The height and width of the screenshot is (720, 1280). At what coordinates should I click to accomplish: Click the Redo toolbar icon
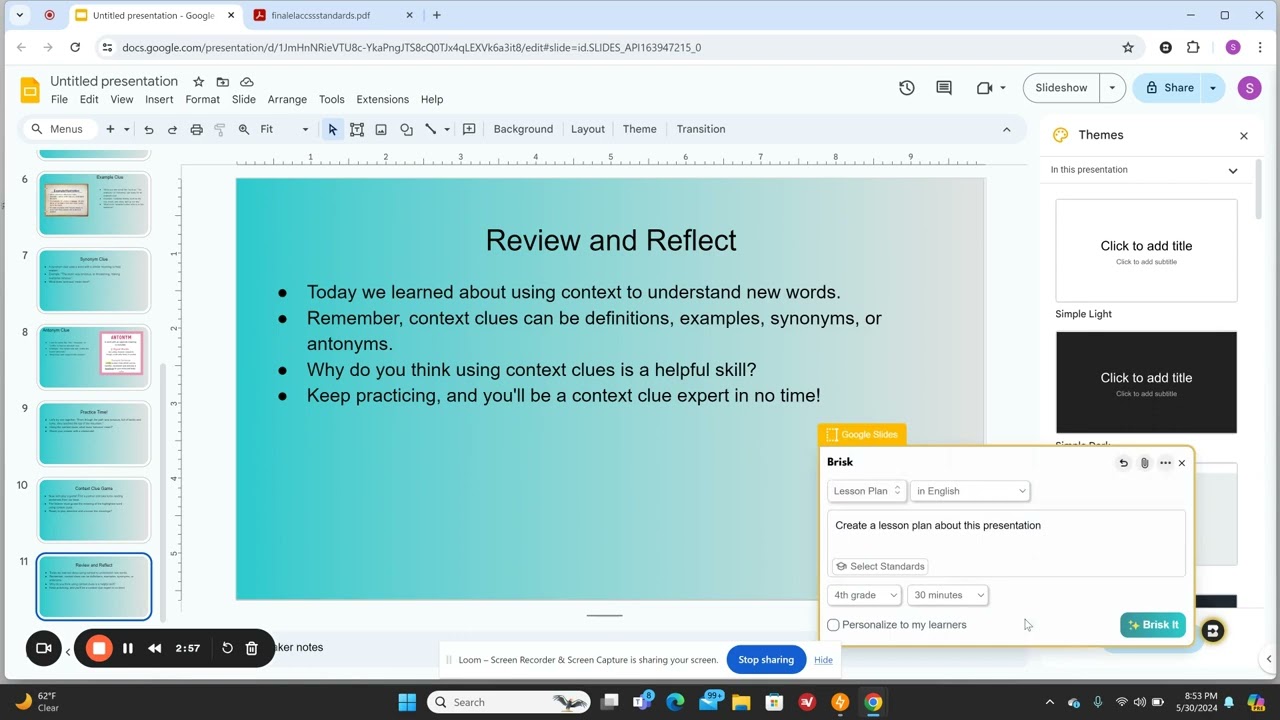tap(172, 129)
